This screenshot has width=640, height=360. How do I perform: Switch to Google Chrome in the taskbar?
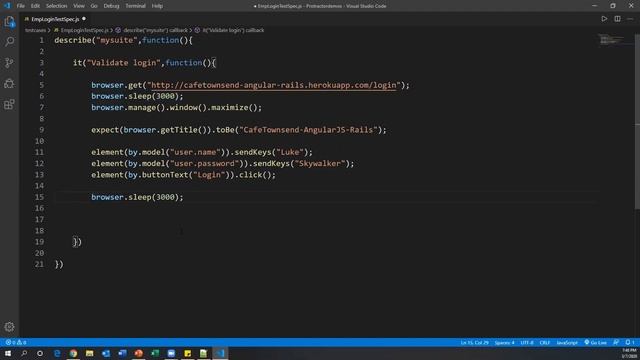click(73, 353)
